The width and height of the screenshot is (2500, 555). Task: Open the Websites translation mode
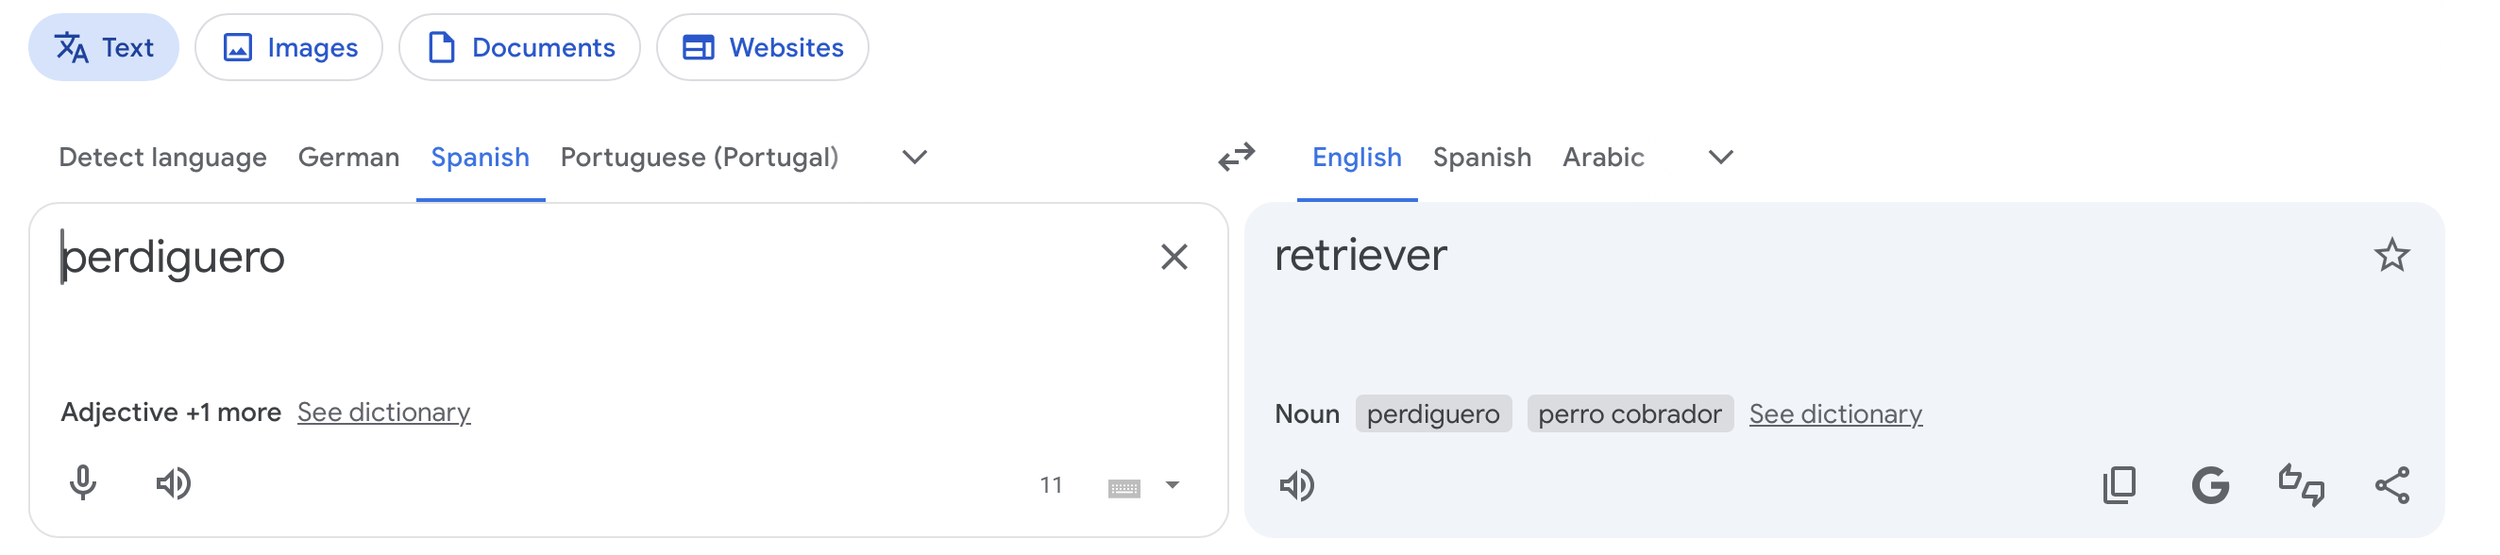click(762, 47)
